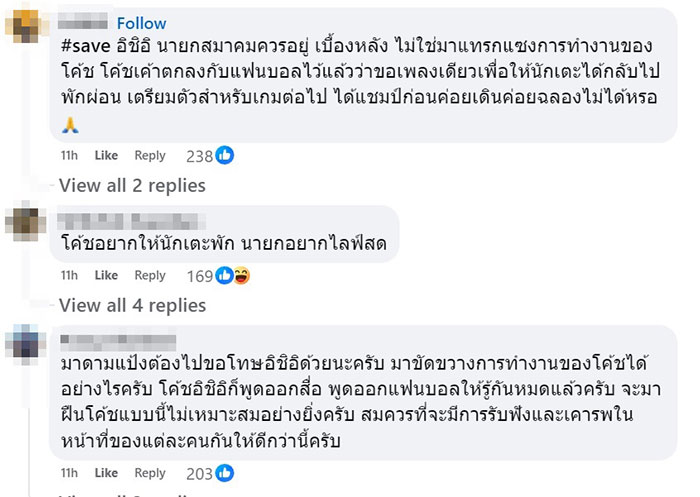The height and width of the screenshot is (497, 700).
Task: Click the blue thumbs-up icon beside 238
Action: click(225, 155)
